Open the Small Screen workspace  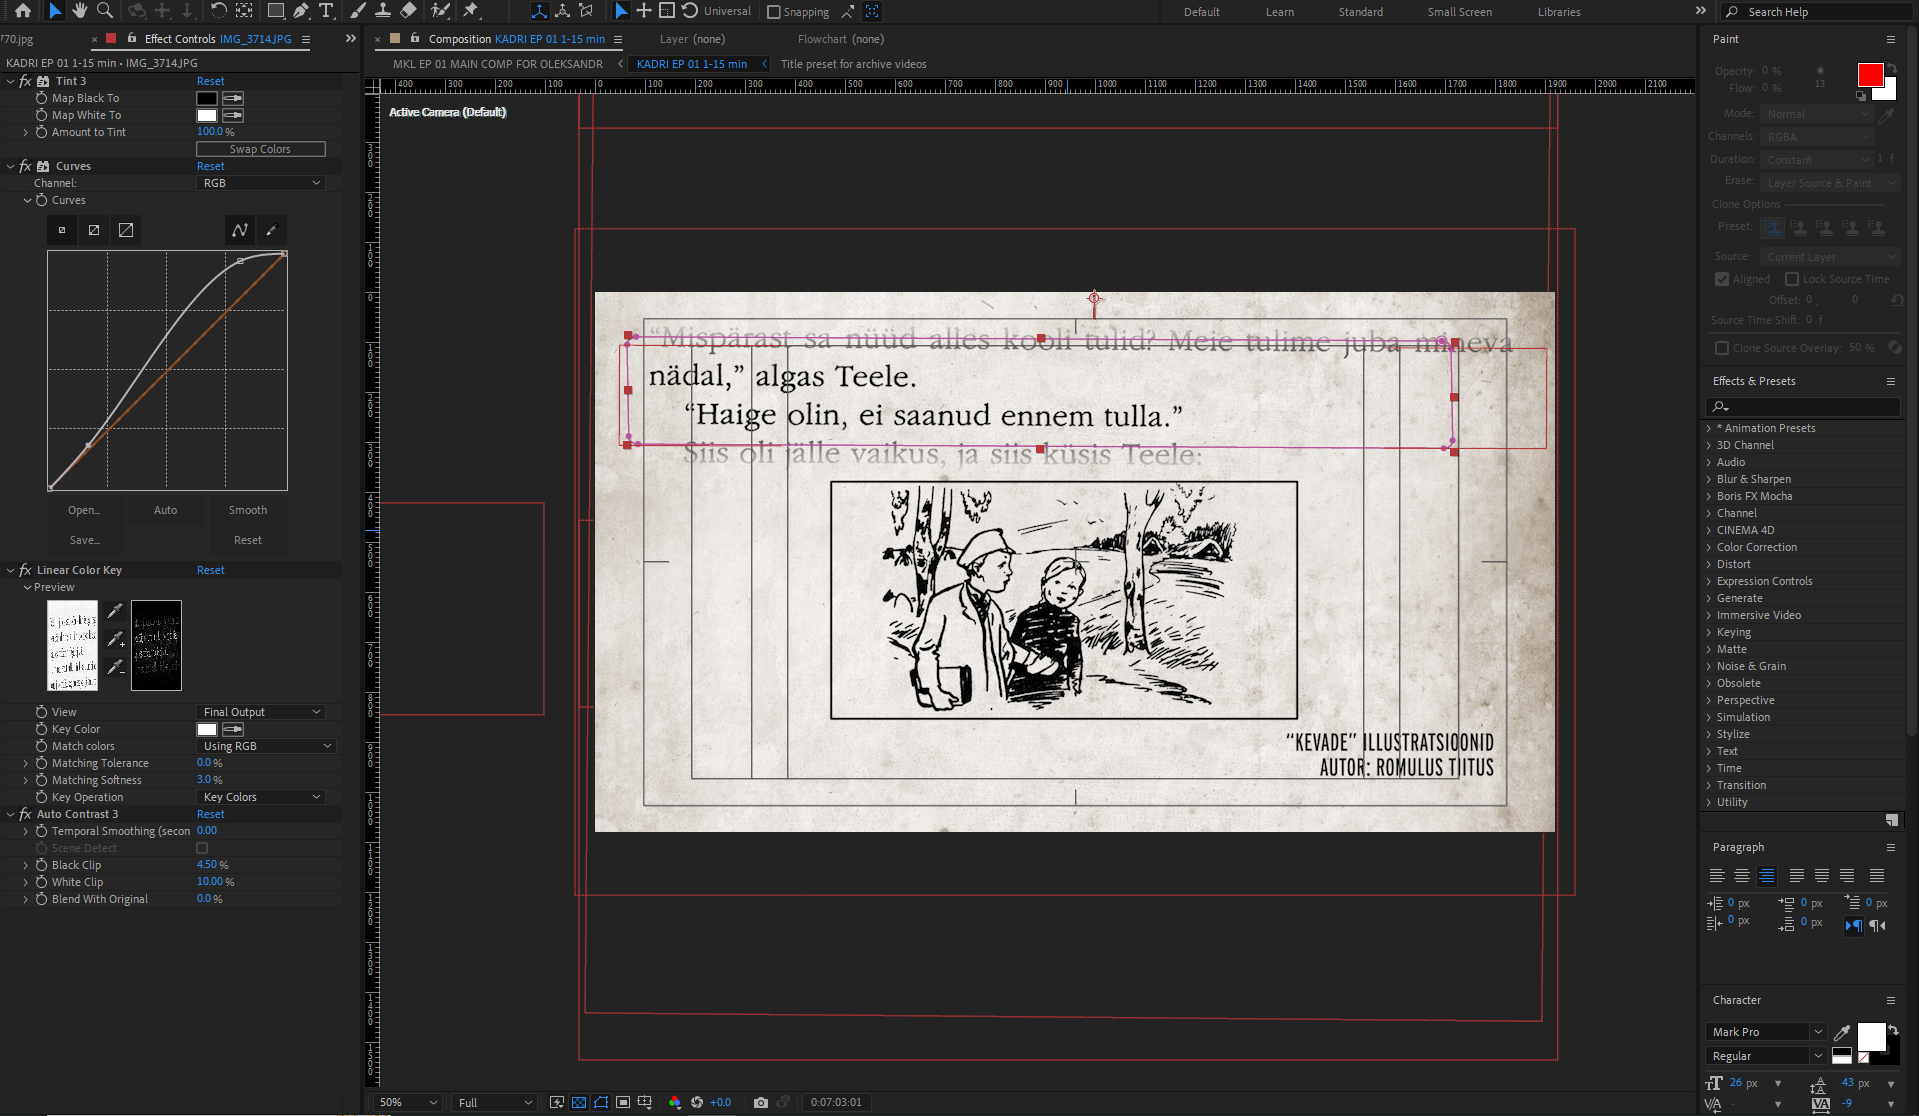(x=1459, y=12)
